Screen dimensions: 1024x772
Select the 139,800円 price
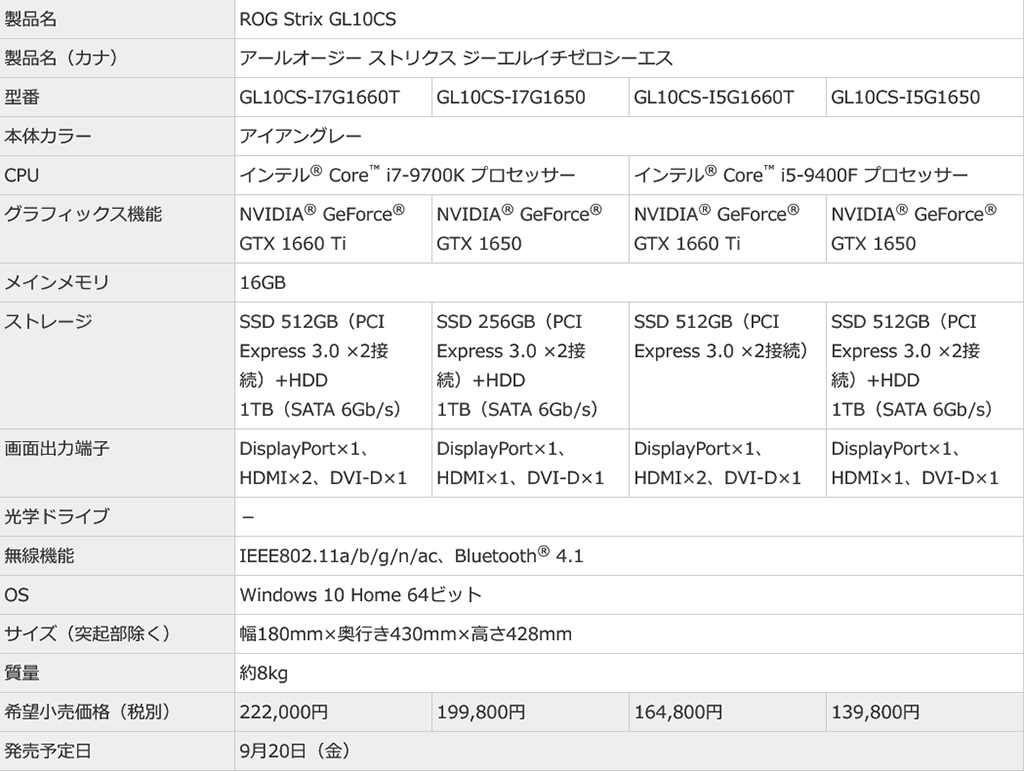875,712
